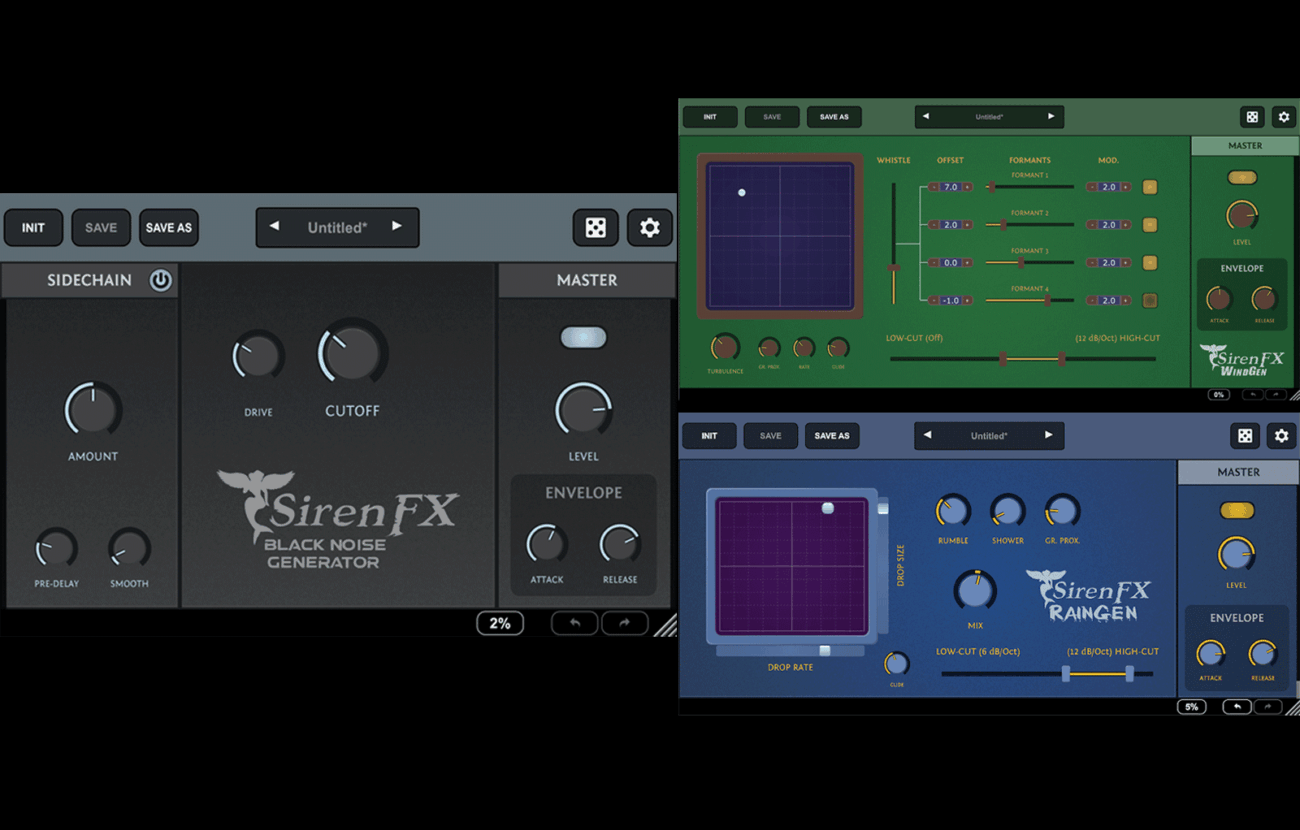This screenshot has height=830, width=1300.
Task: Enable the Formant 4 modulation button
Action: click(x=1150, y=300)
